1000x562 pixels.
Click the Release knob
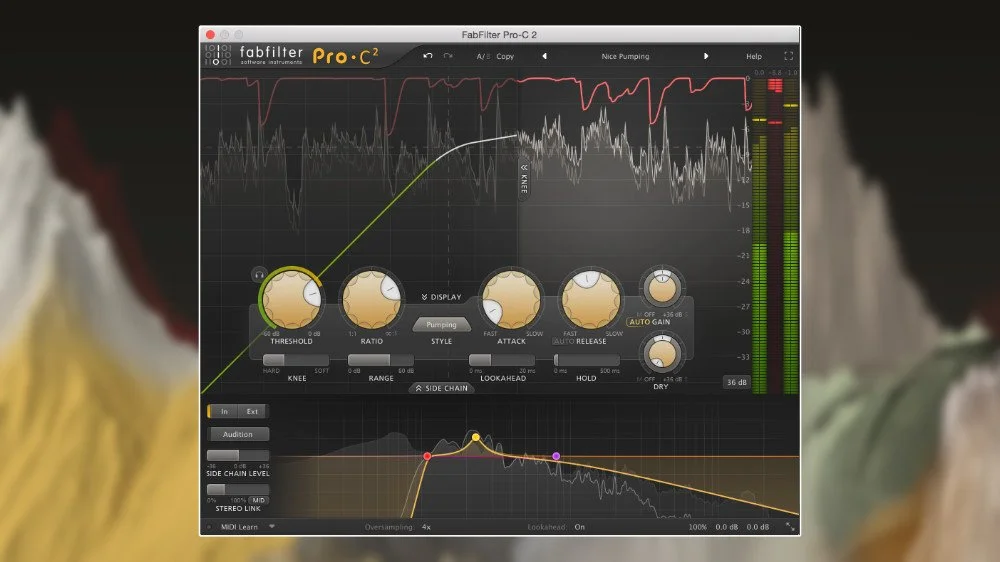591,299
